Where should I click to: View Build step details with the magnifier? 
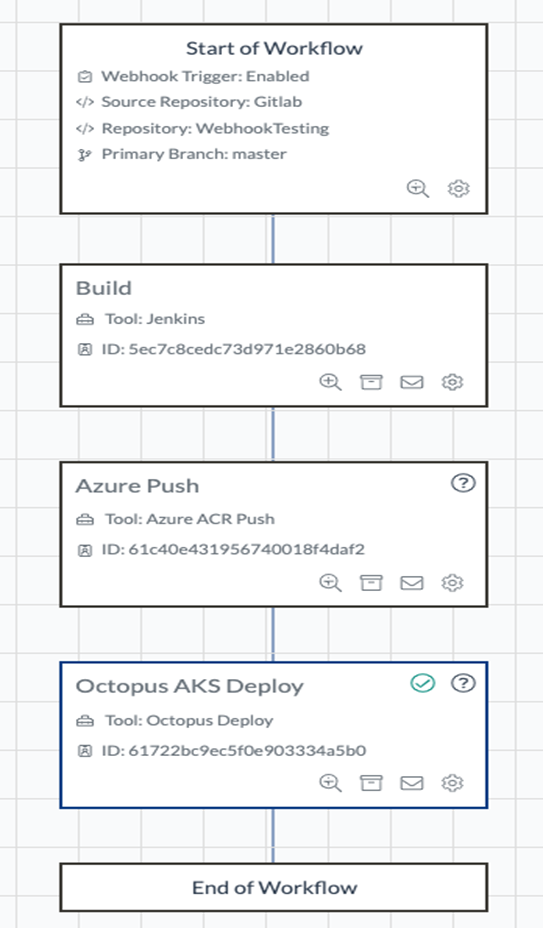tap(330, 382)
